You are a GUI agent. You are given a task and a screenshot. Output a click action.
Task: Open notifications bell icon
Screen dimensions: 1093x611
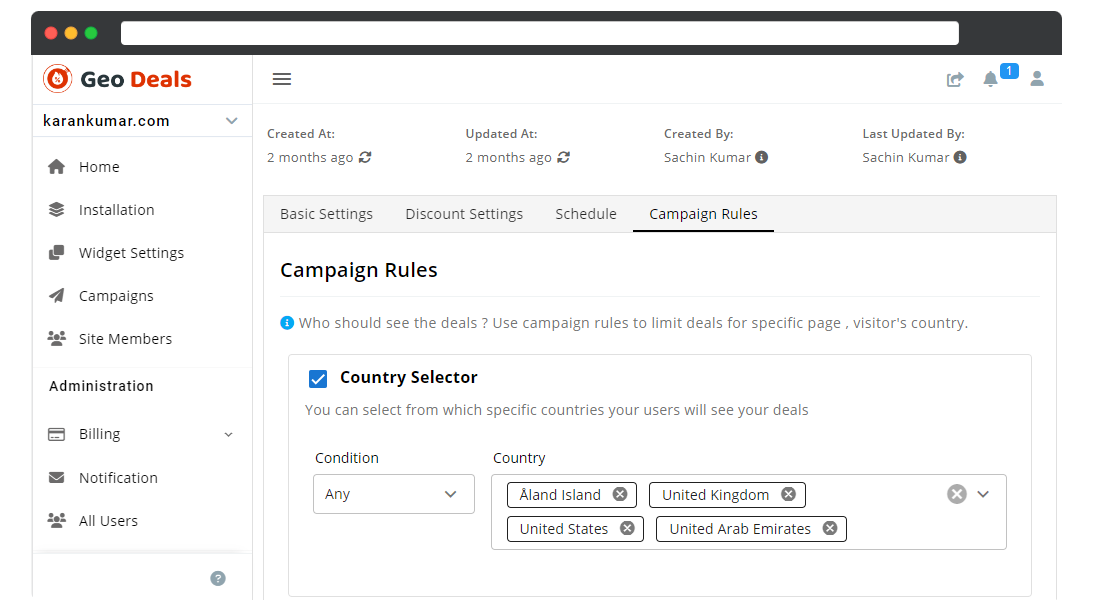point(990,79)
